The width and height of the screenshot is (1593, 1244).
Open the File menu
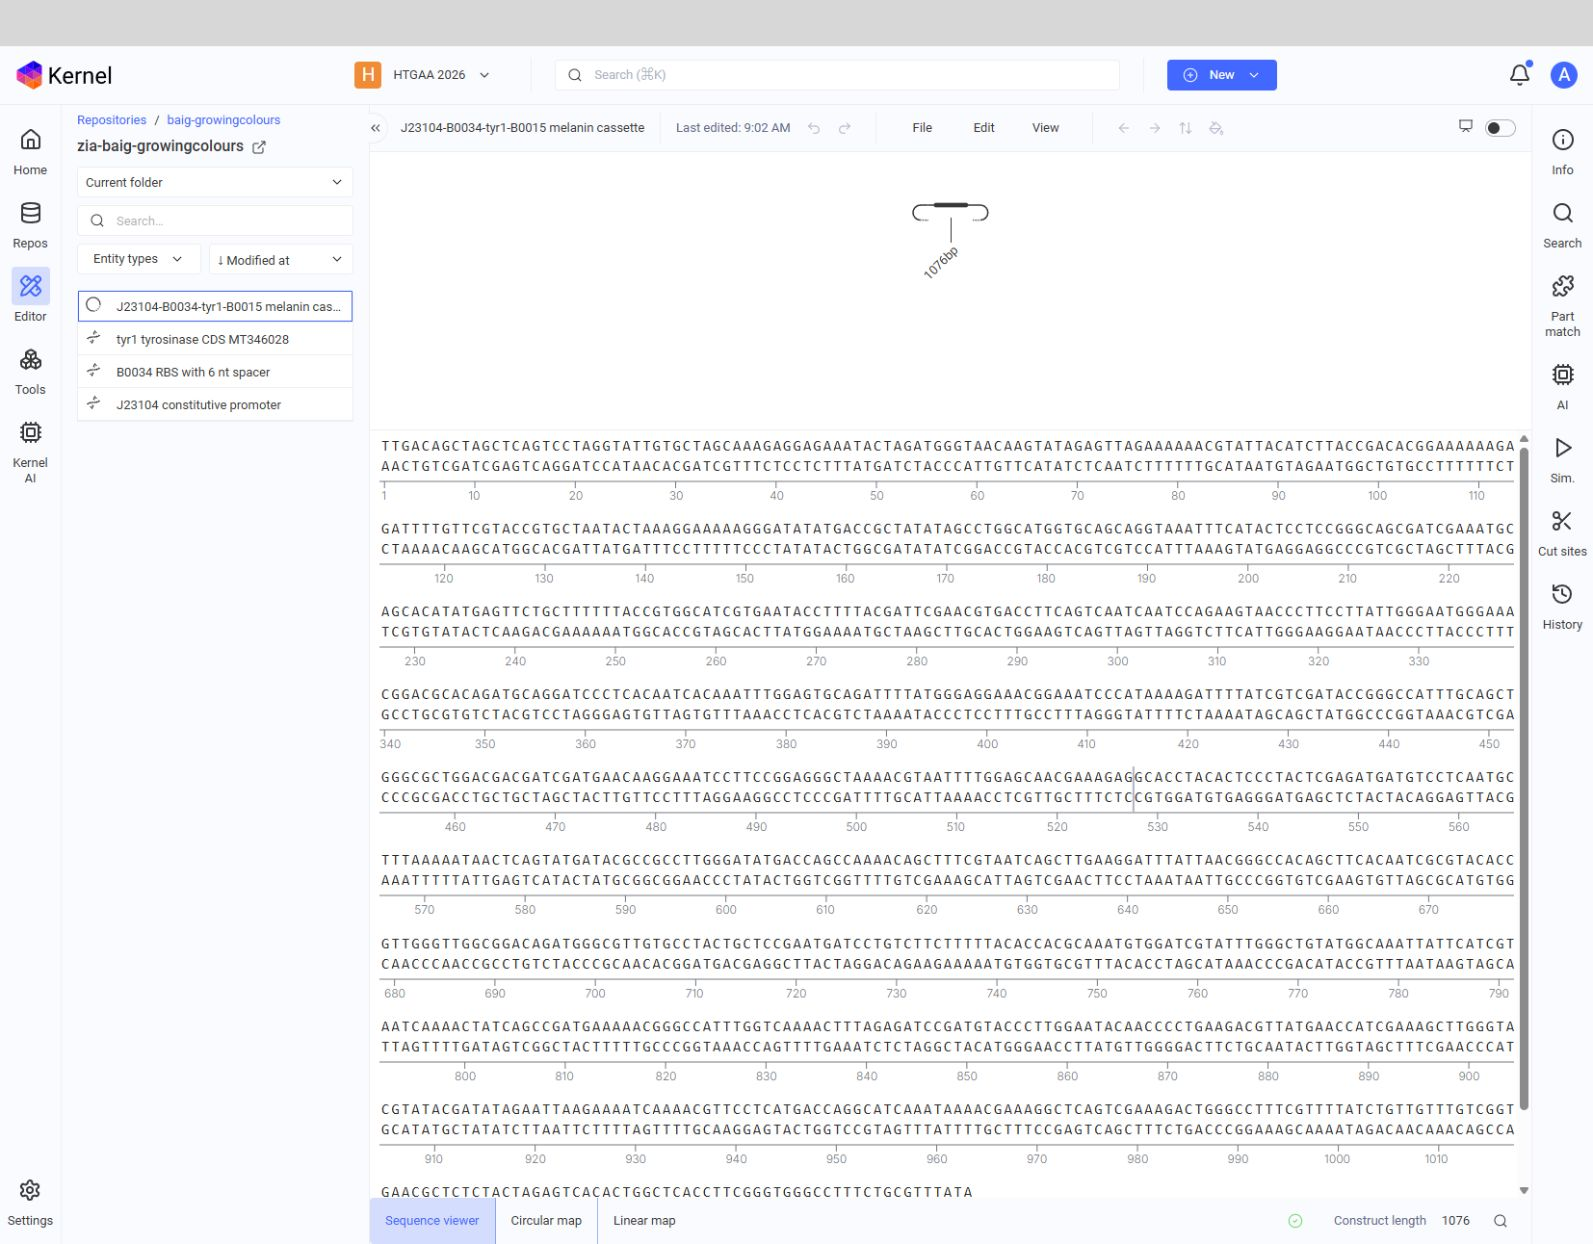[922, 128]
